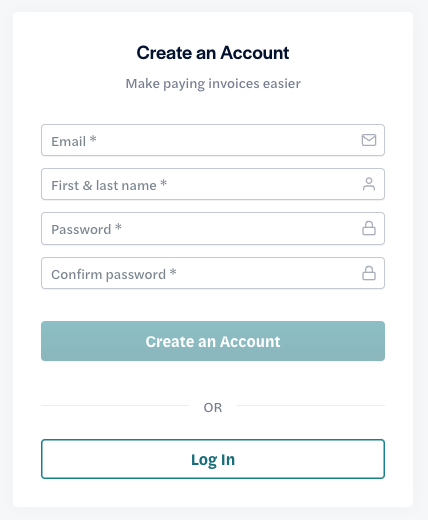The height and width of the screenshot is (520, 428).
Task: Click the OR divider label
Action: (x=213, y=407)
